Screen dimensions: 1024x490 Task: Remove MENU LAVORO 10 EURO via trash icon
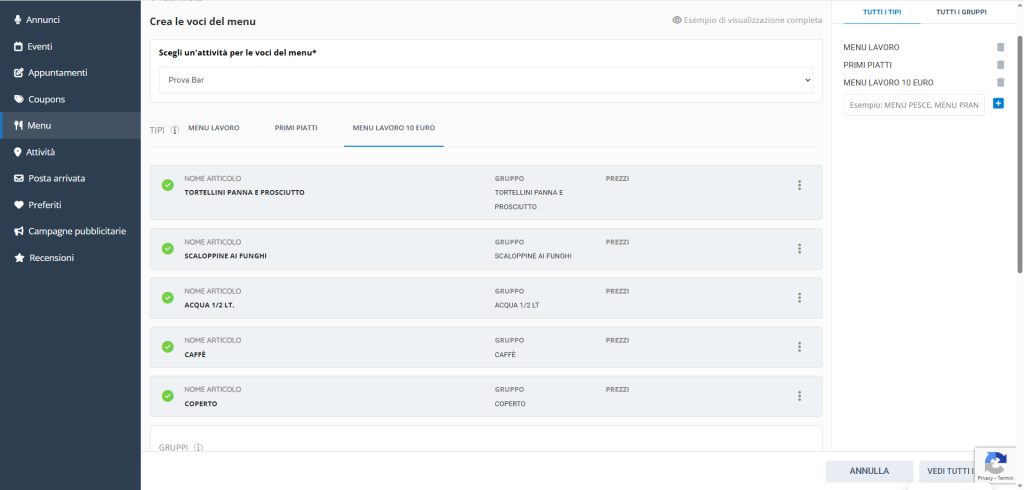pos(1000,83)
